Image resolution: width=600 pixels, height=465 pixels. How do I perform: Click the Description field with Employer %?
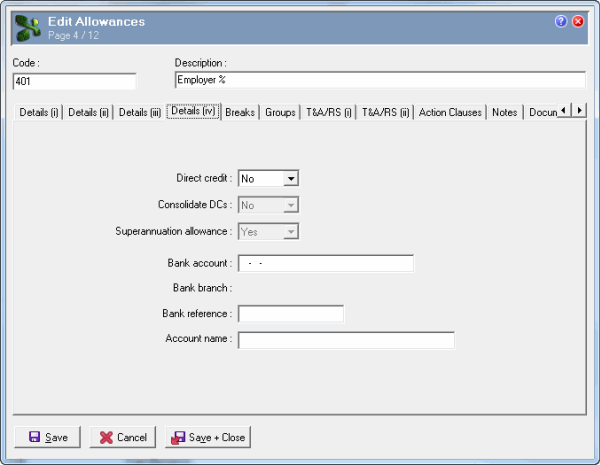click(x=380, y=80)
